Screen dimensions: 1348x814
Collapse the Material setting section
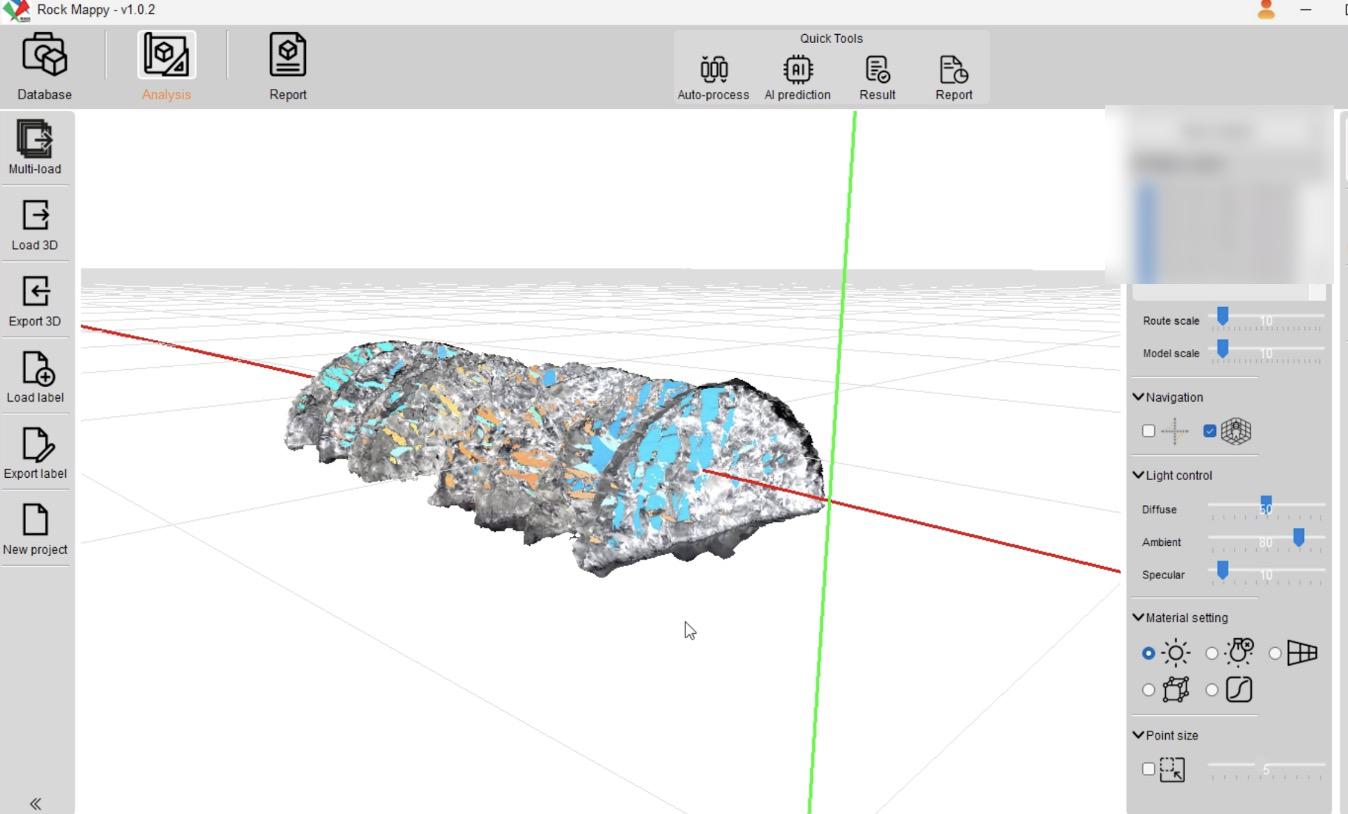1138,617
